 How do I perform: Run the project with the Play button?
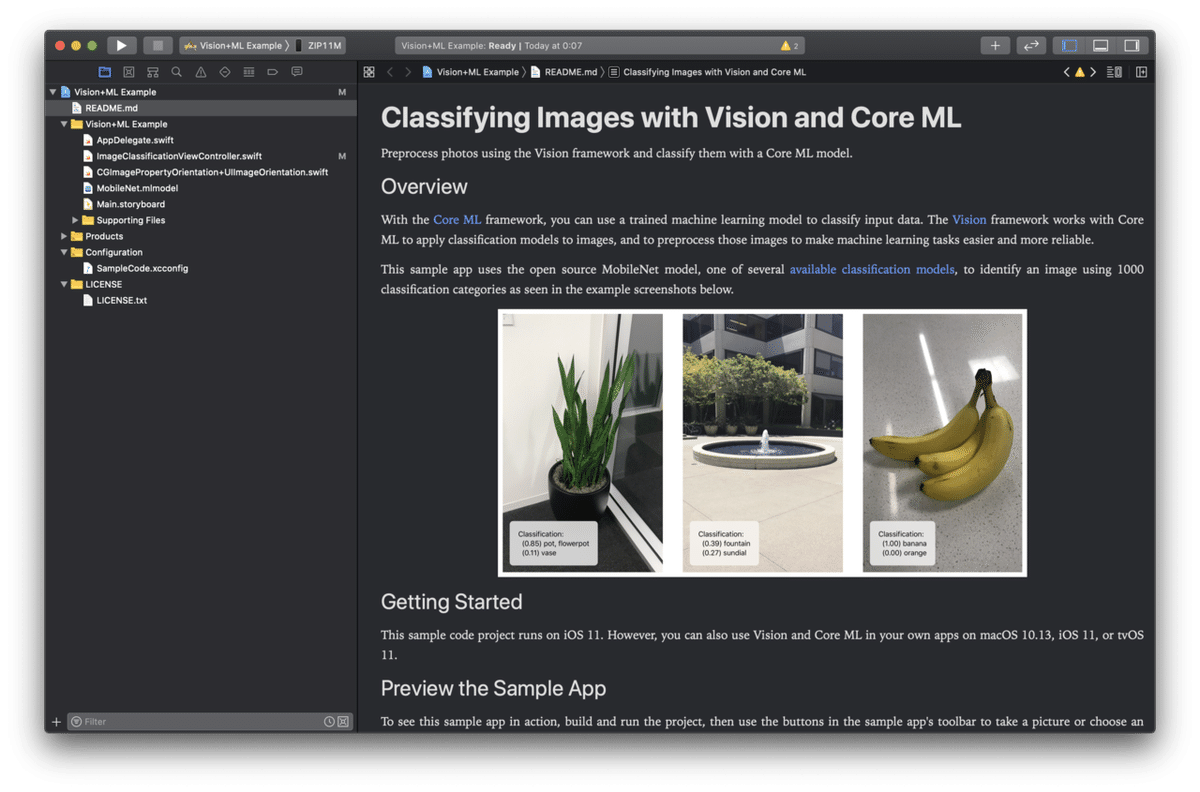click(121, 45)
